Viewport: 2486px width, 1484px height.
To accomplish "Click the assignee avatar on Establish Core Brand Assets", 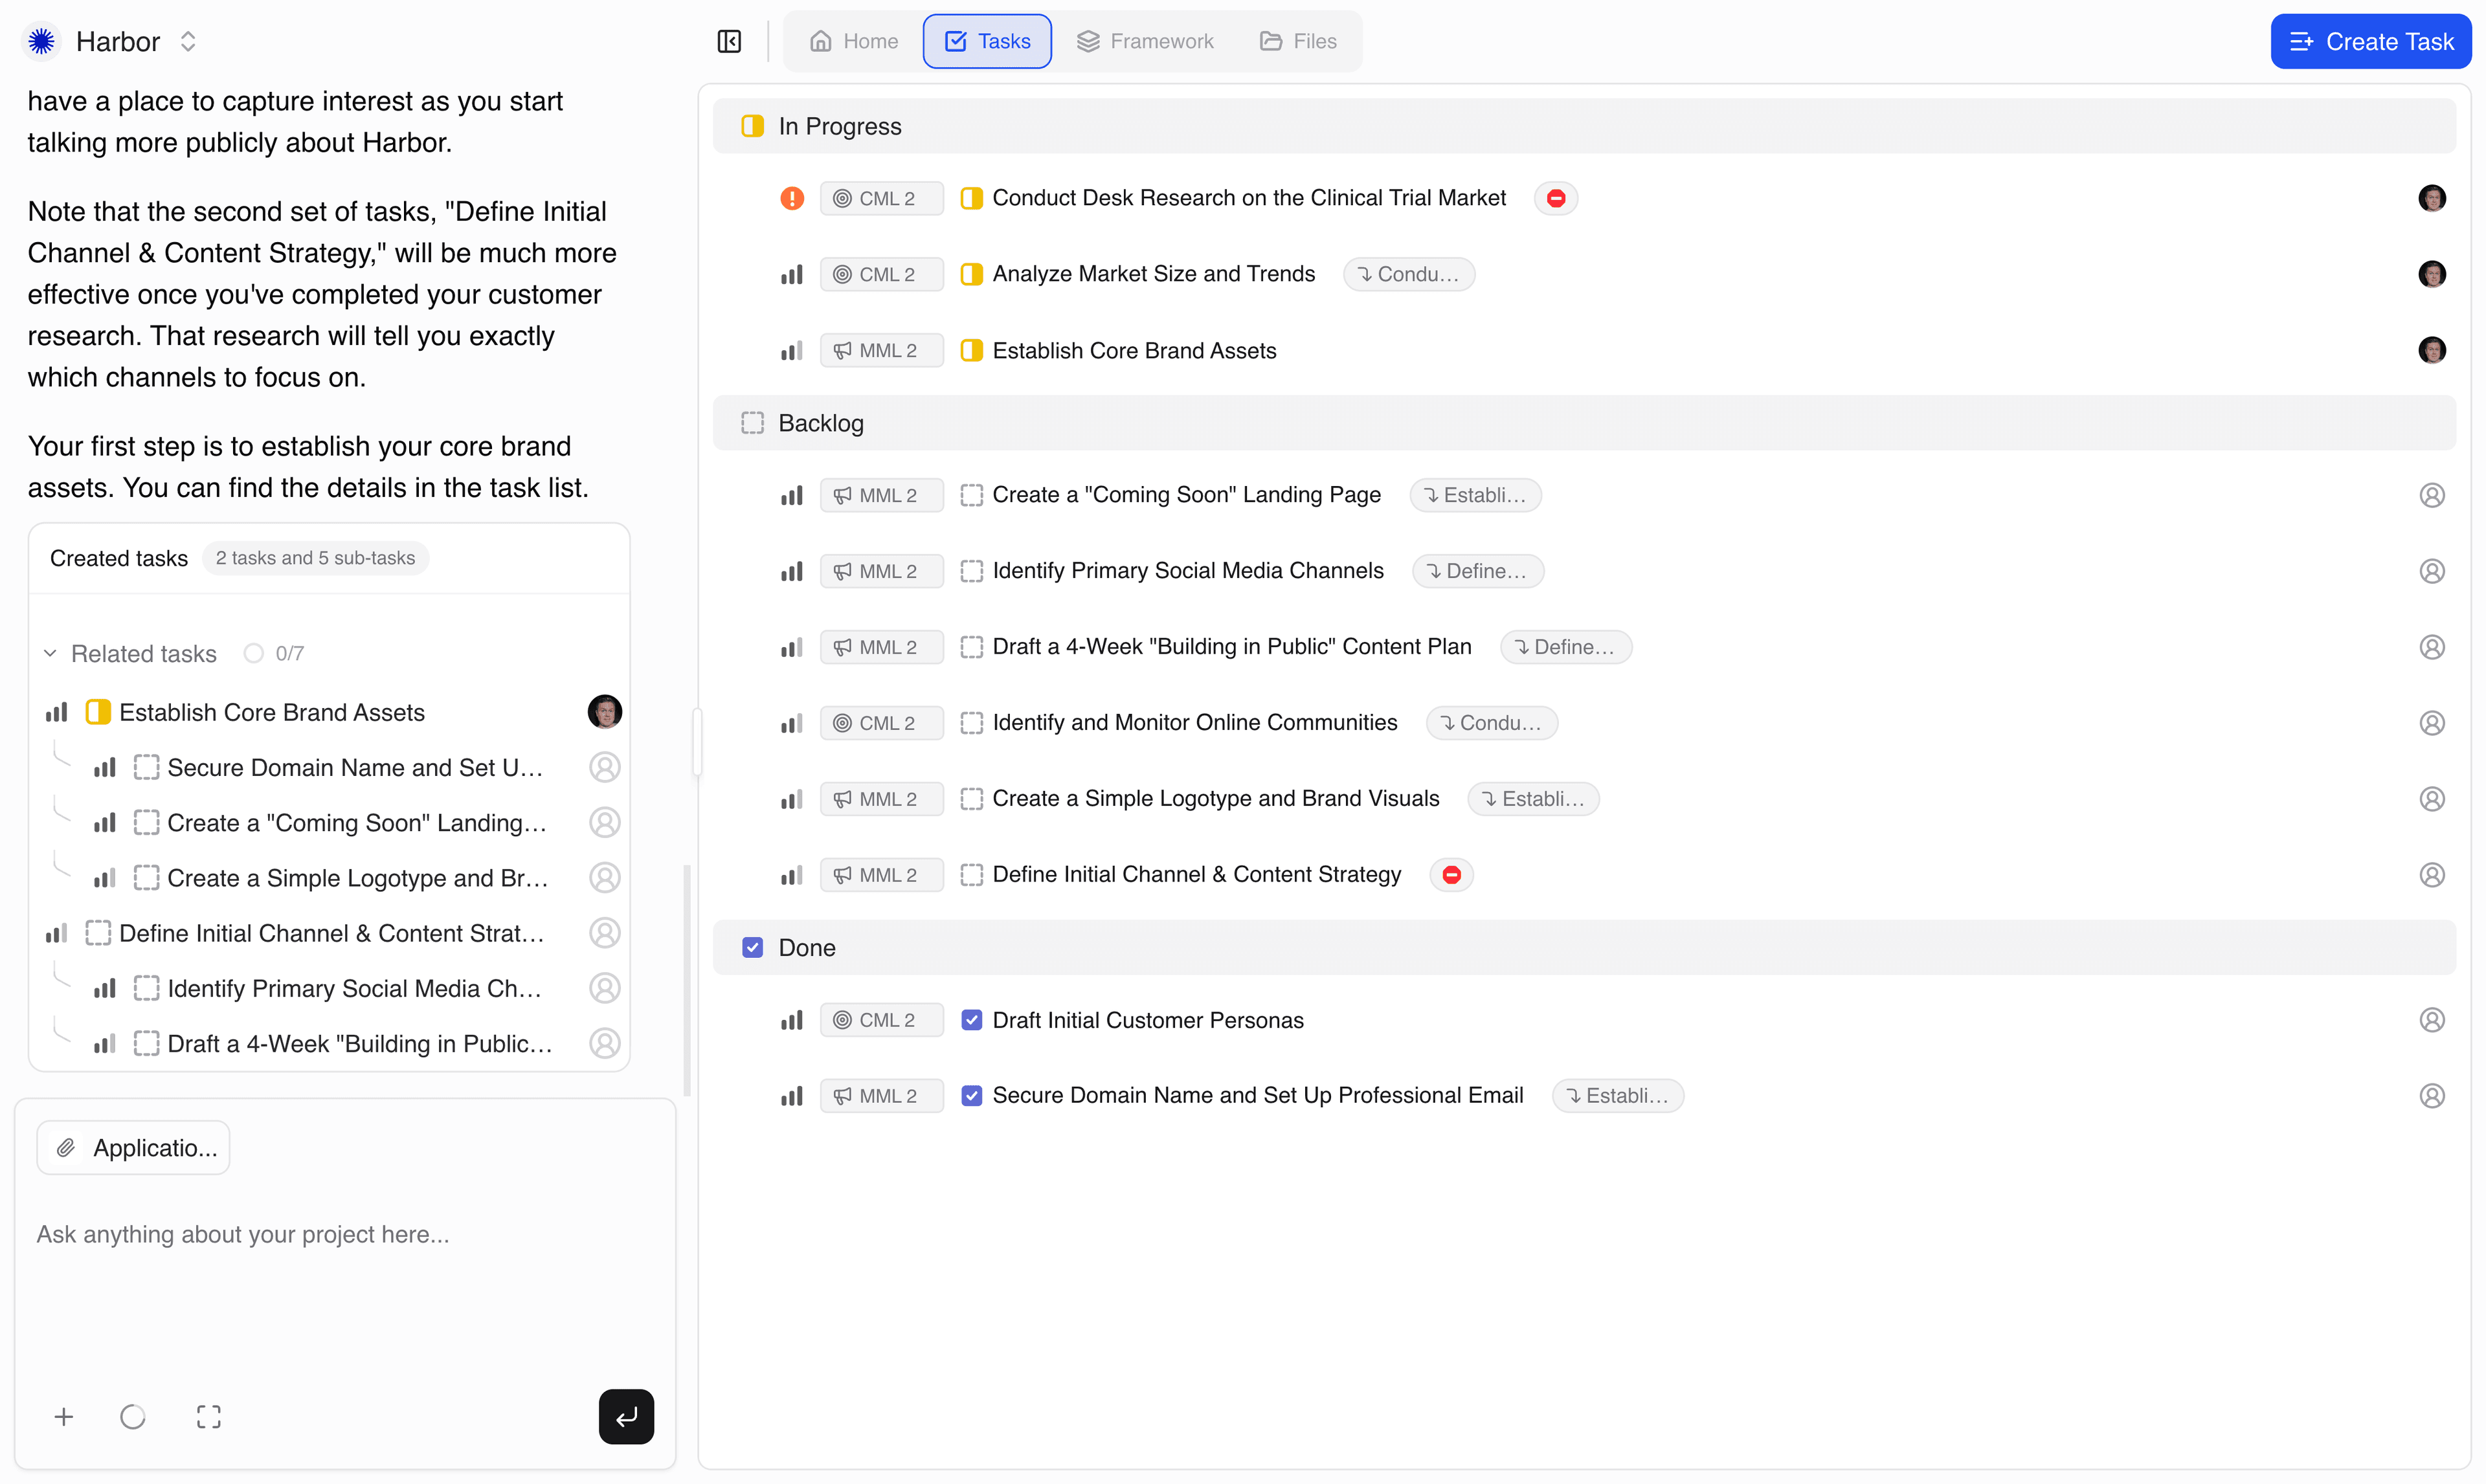I will [x=2432, y=350].
